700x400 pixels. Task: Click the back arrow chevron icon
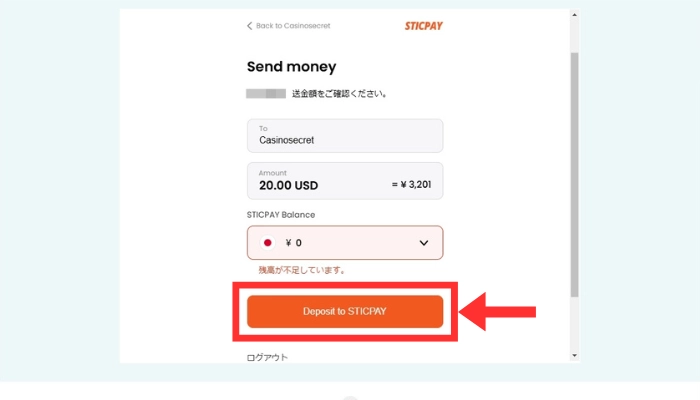click(250, 26)
